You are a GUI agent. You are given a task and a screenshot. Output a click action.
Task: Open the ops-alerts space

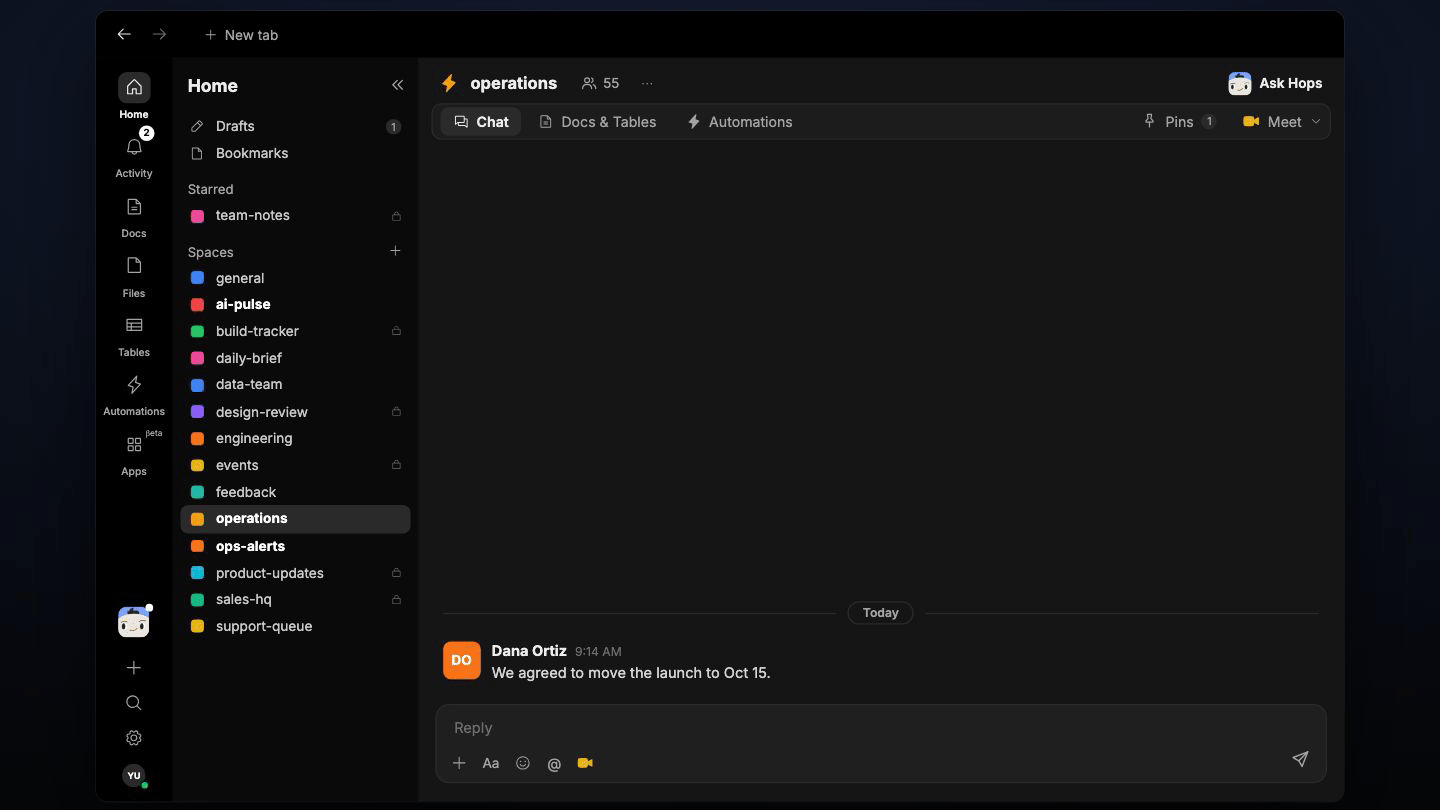pos(295,546)
